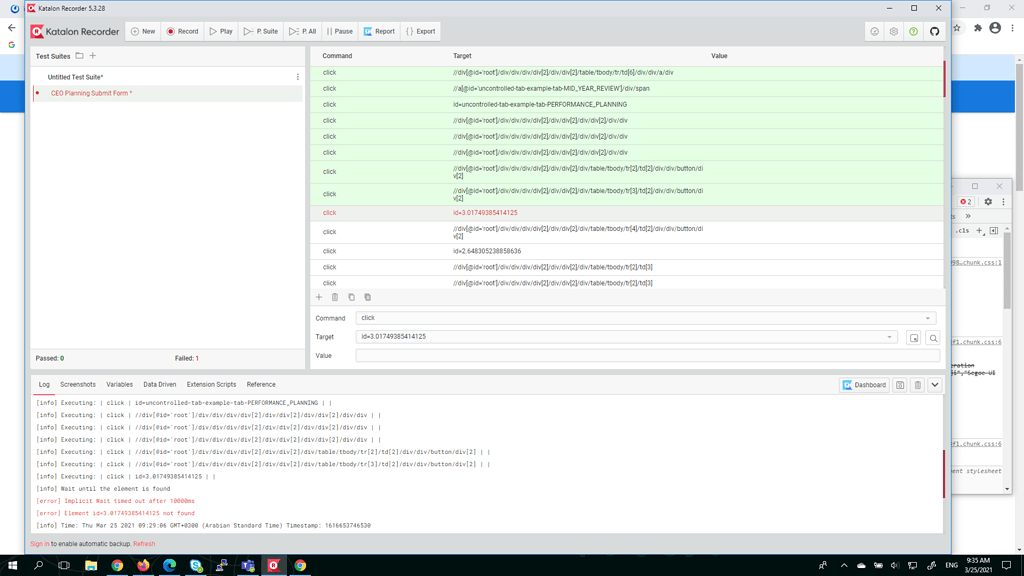This screenshot has width=1024, height=576.
Task: Expand the Target dropdown arrow
Action: click(889, 337)
